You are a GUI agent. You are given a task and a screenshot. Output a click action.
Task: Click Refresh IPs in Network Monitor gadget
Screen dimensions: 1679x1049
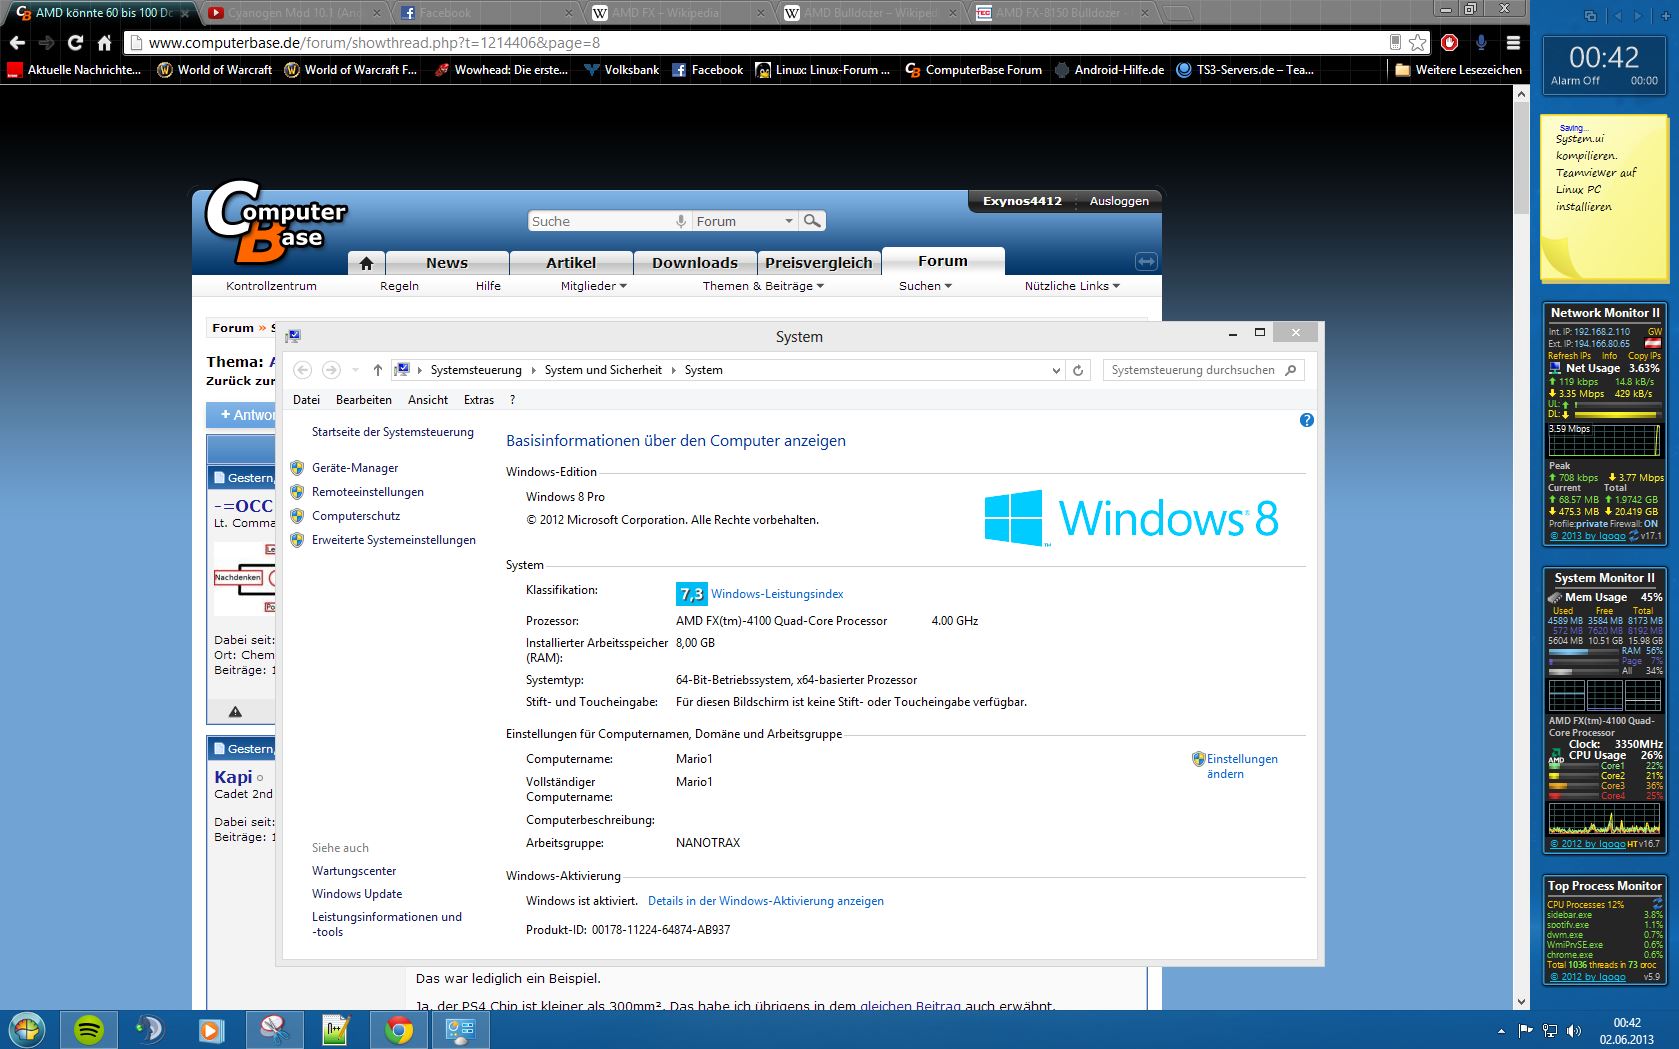[1569, 356]
